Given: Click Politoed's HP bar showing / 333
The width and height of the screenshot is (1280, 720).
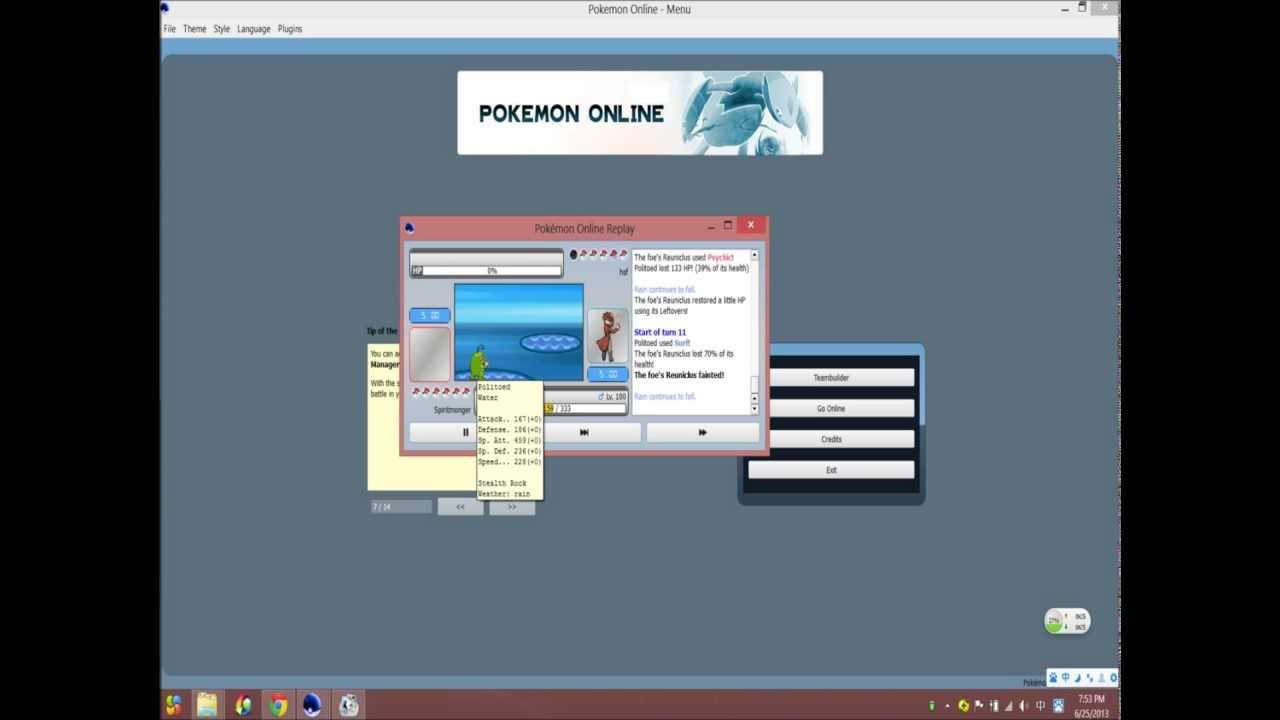Looking at the screenshot, I should (585, 408).
